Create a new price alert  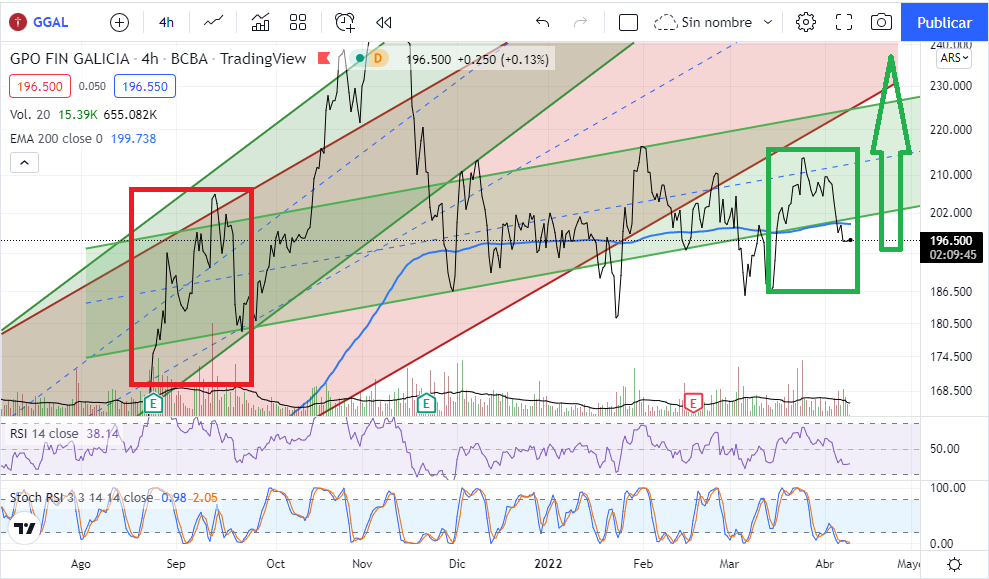click(x=344, y=23)
